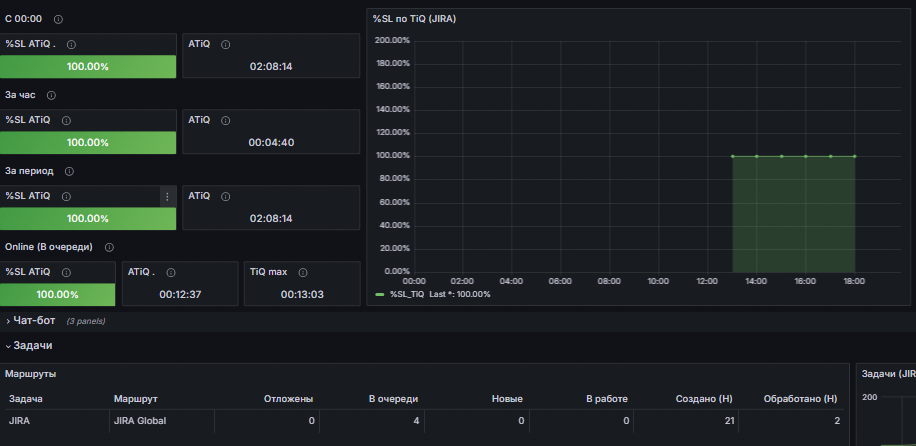Screen dimensions: 916x446
Task: Click the JIRA Global route cell
Action: (x=140, y=421)
